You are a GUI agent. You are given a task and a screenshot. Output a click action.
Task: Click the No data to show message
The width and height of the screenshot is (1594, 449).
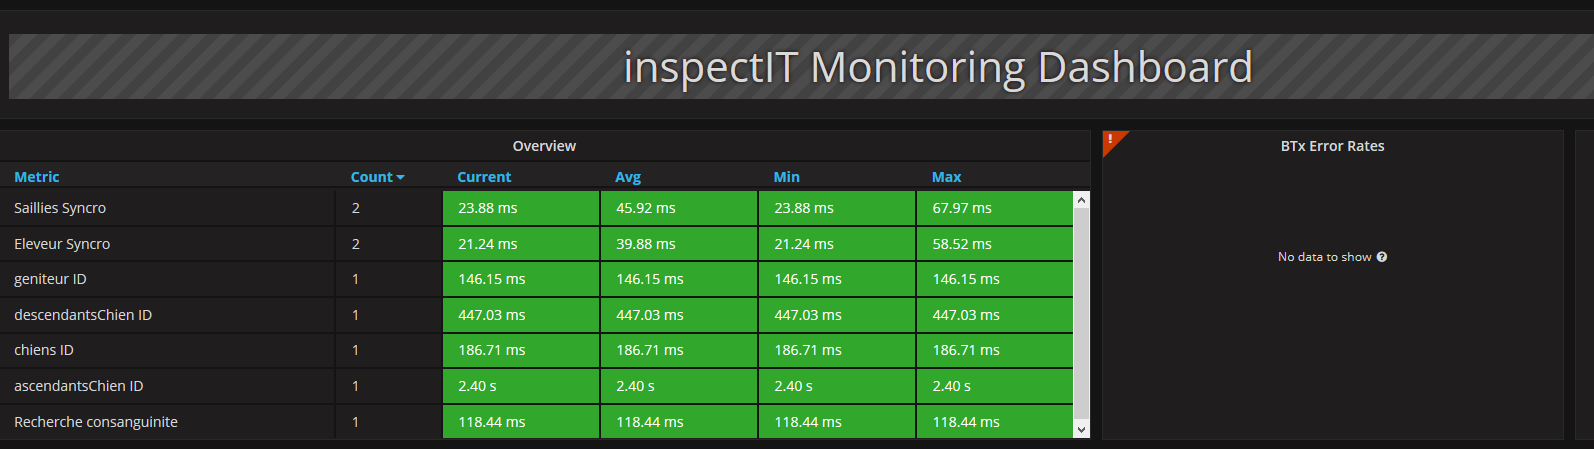(x=1324, y=257)
